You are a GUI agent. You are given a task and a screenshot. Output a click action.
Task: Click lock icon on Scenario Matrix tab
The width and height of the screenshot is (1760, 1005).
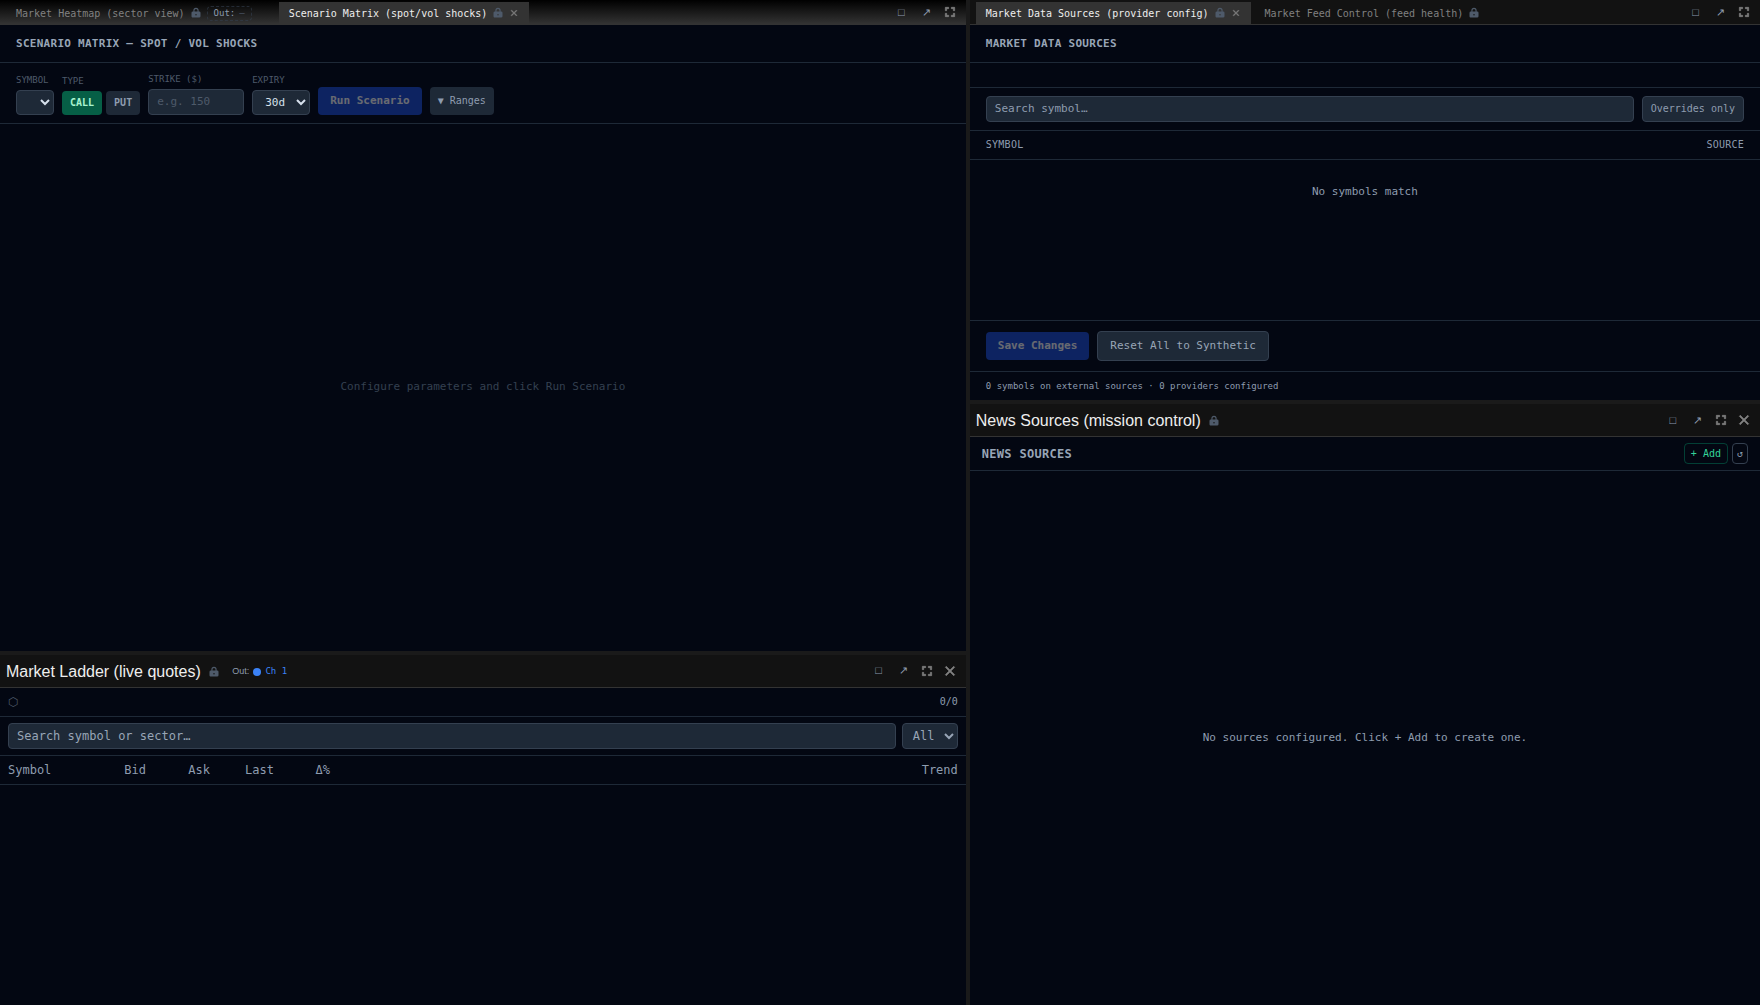[x=498, y=13]
